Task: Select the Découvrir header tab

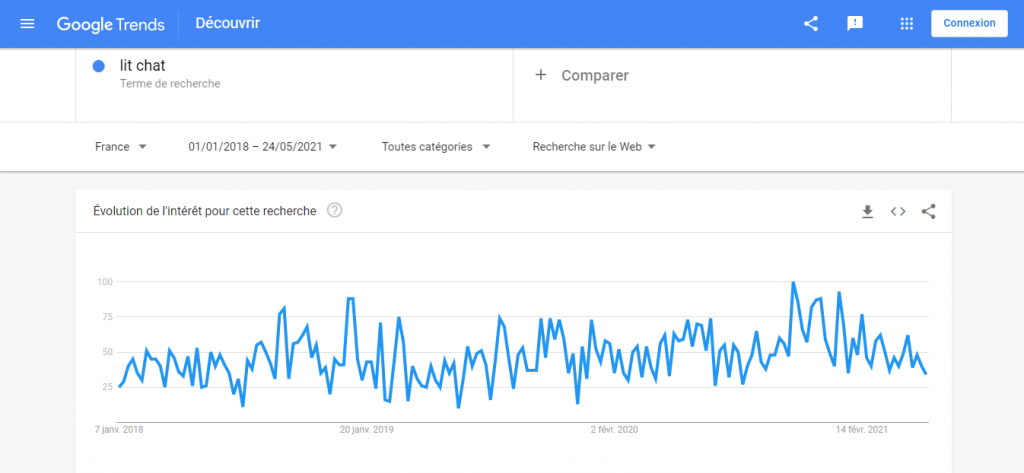Action: click(228, 23)
